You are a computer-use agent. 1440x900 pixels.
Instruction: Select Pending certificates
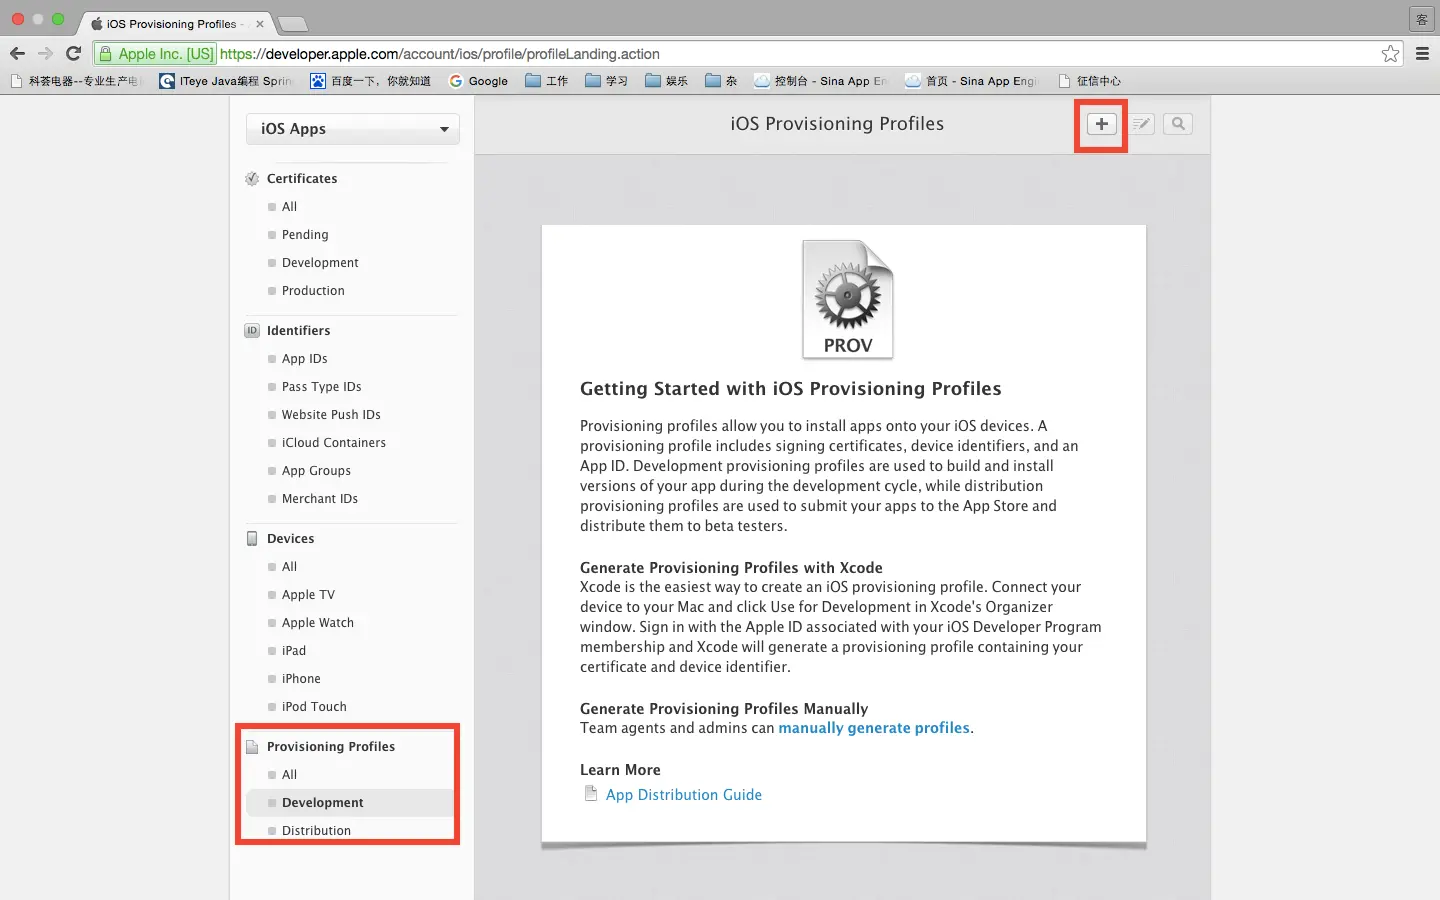[x=305, y=235]
